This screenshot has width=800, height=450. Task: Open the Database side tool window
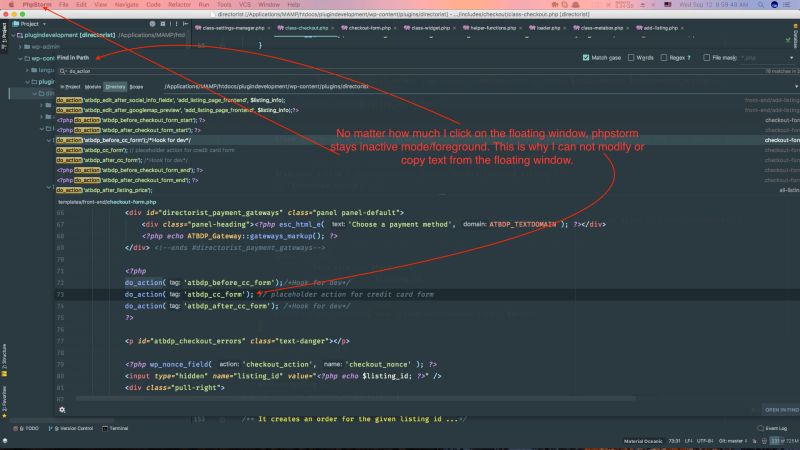pos(795,37)
